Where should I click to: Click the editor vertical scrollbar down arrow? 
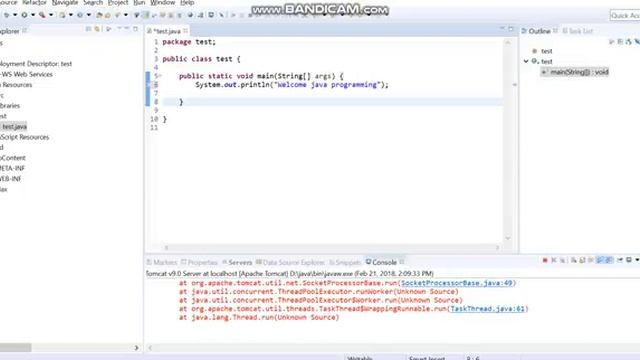click(508, 238)
